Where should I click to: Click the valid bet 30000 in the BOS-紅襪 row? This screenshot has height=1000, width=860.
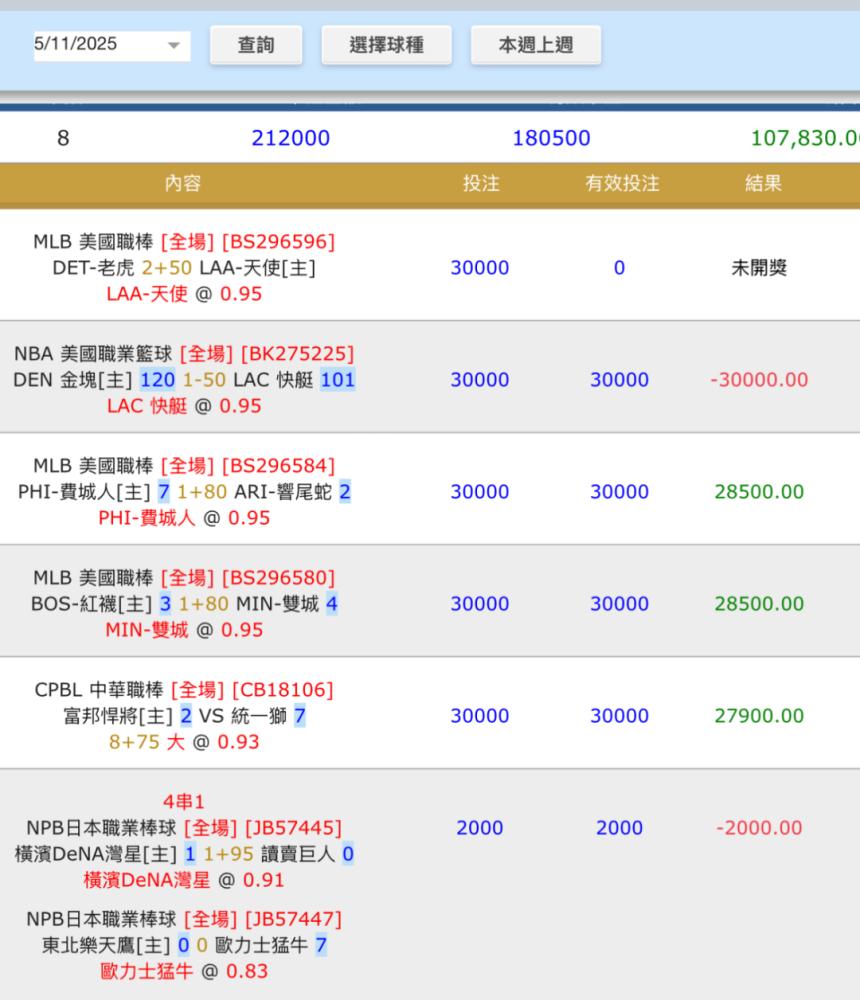click(x=619, y=605)
